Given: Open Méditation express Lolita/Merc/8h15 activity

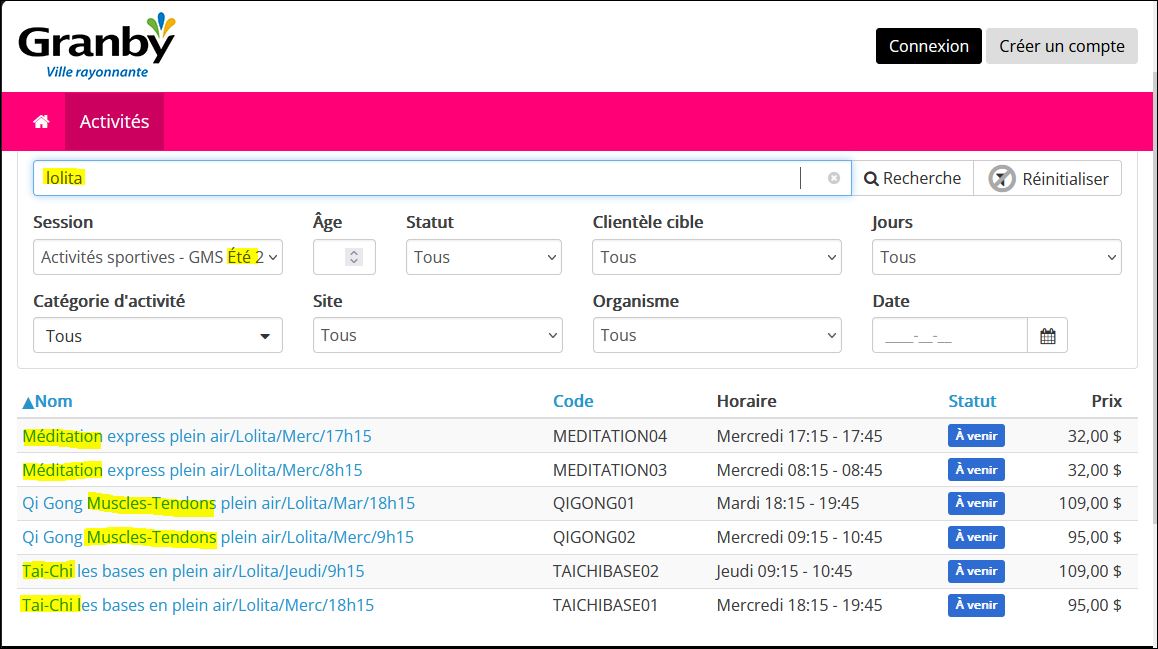Looking at the screenshot, I should (x=193, y=470).
